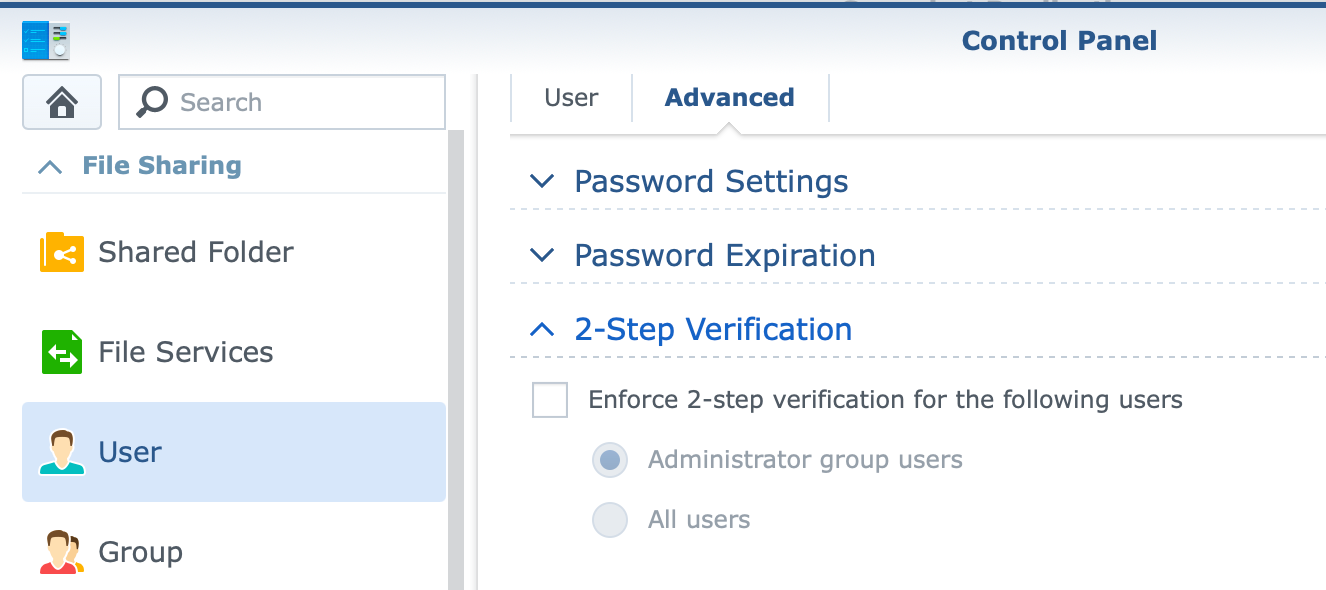
Task: Collapse the File Sharing category
Action: [50, 167]
